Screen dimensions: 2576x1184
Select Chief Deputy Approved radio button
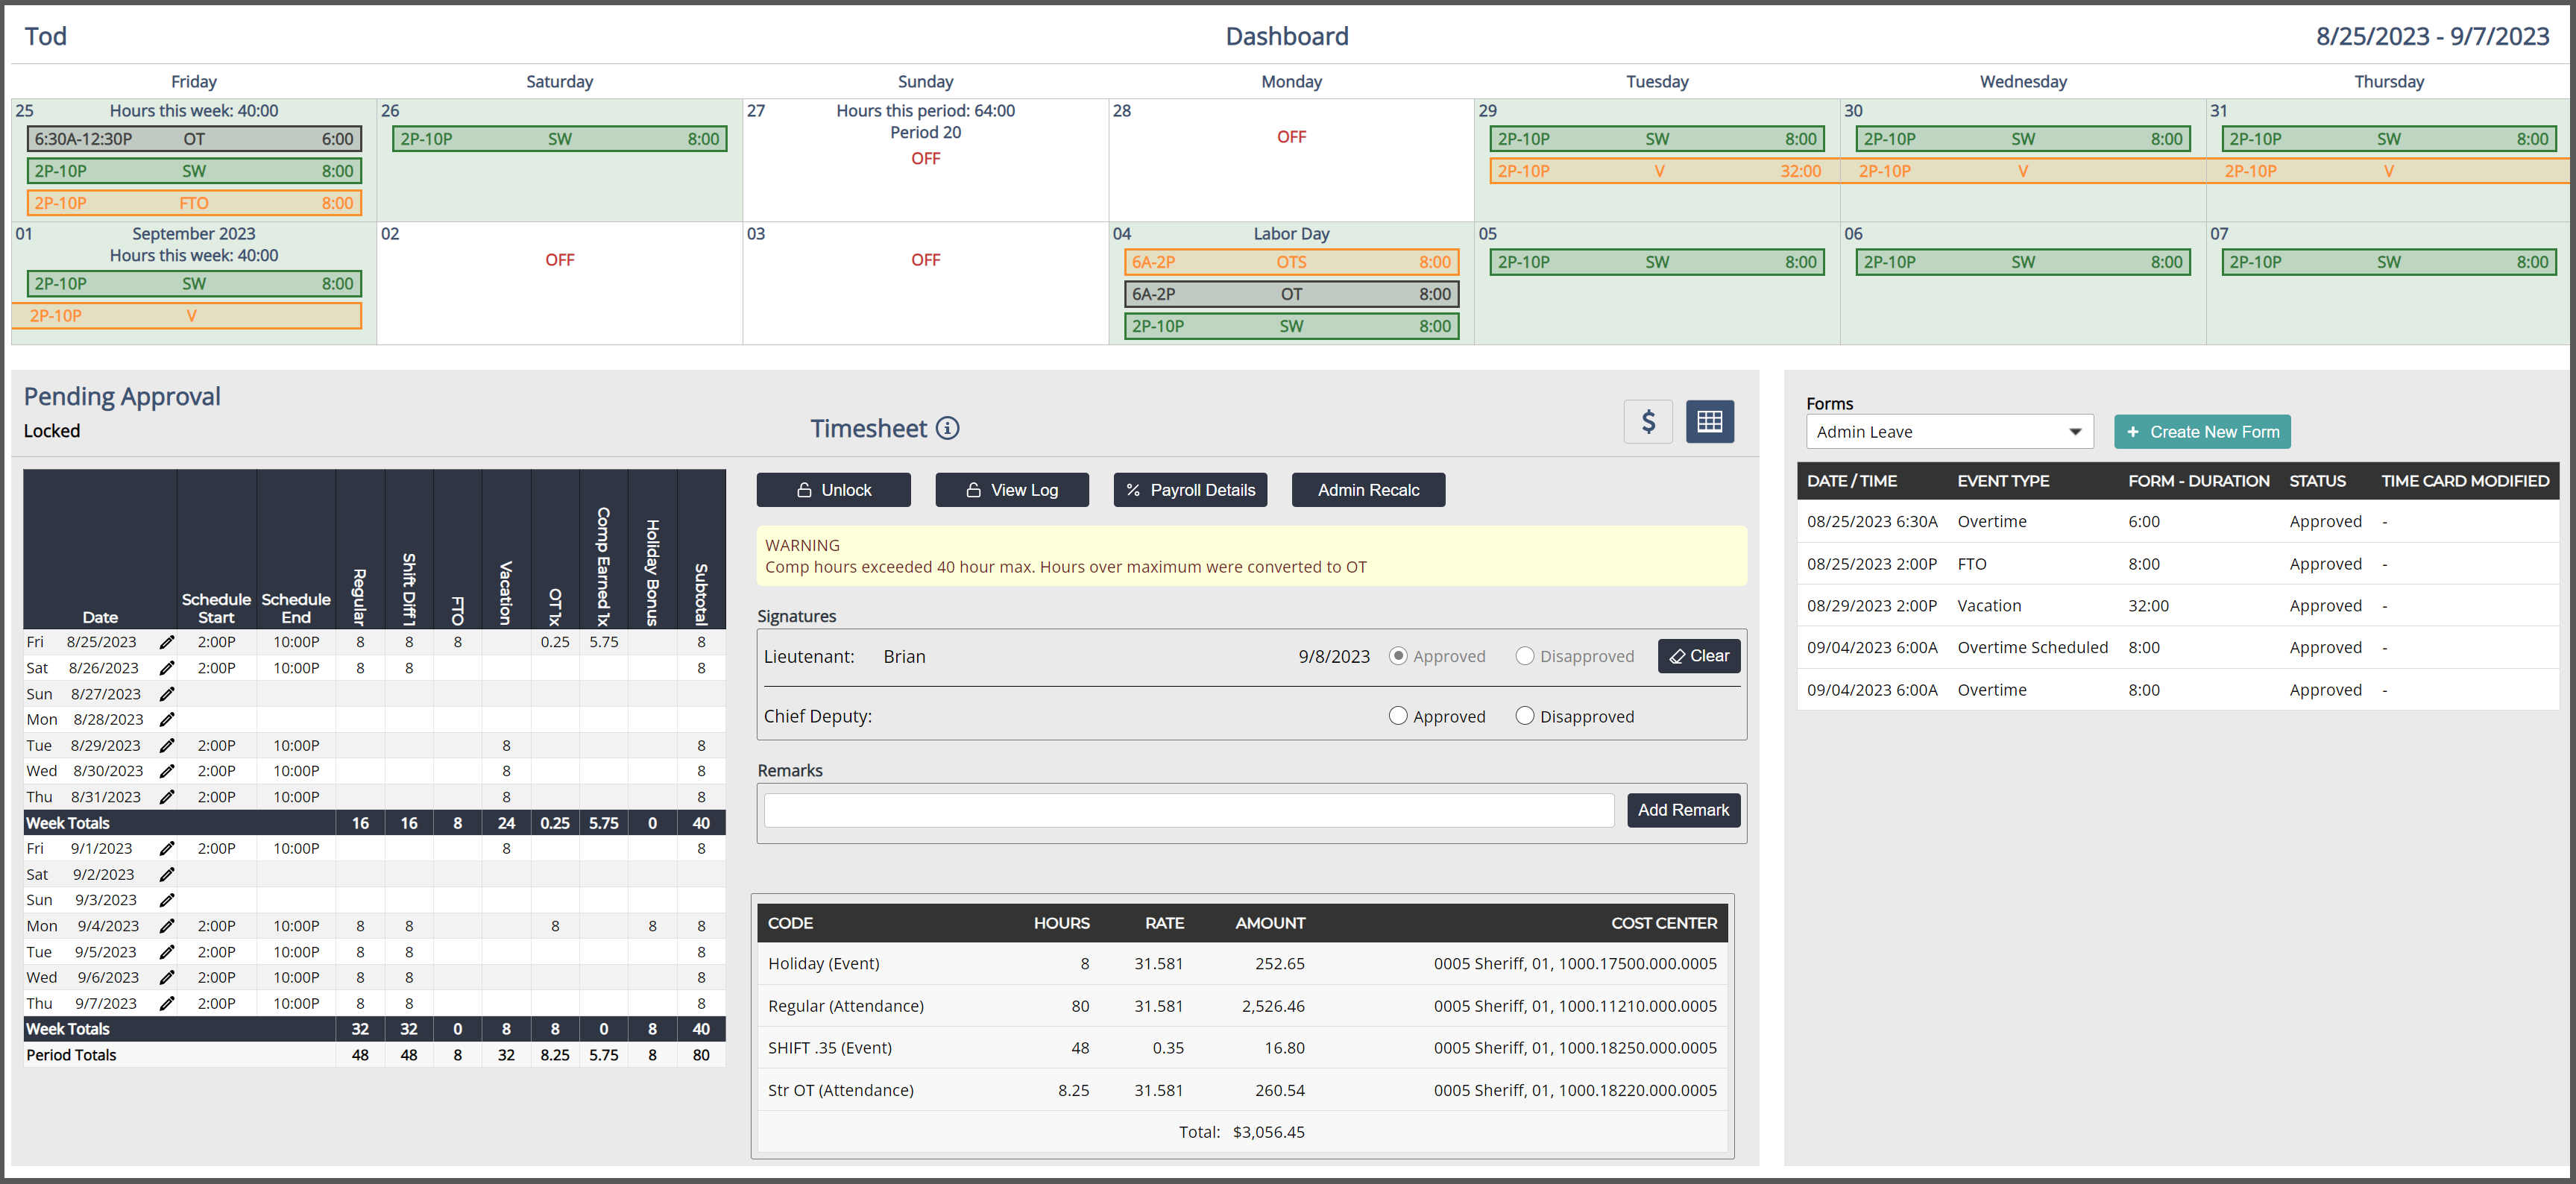point(1398,716)
